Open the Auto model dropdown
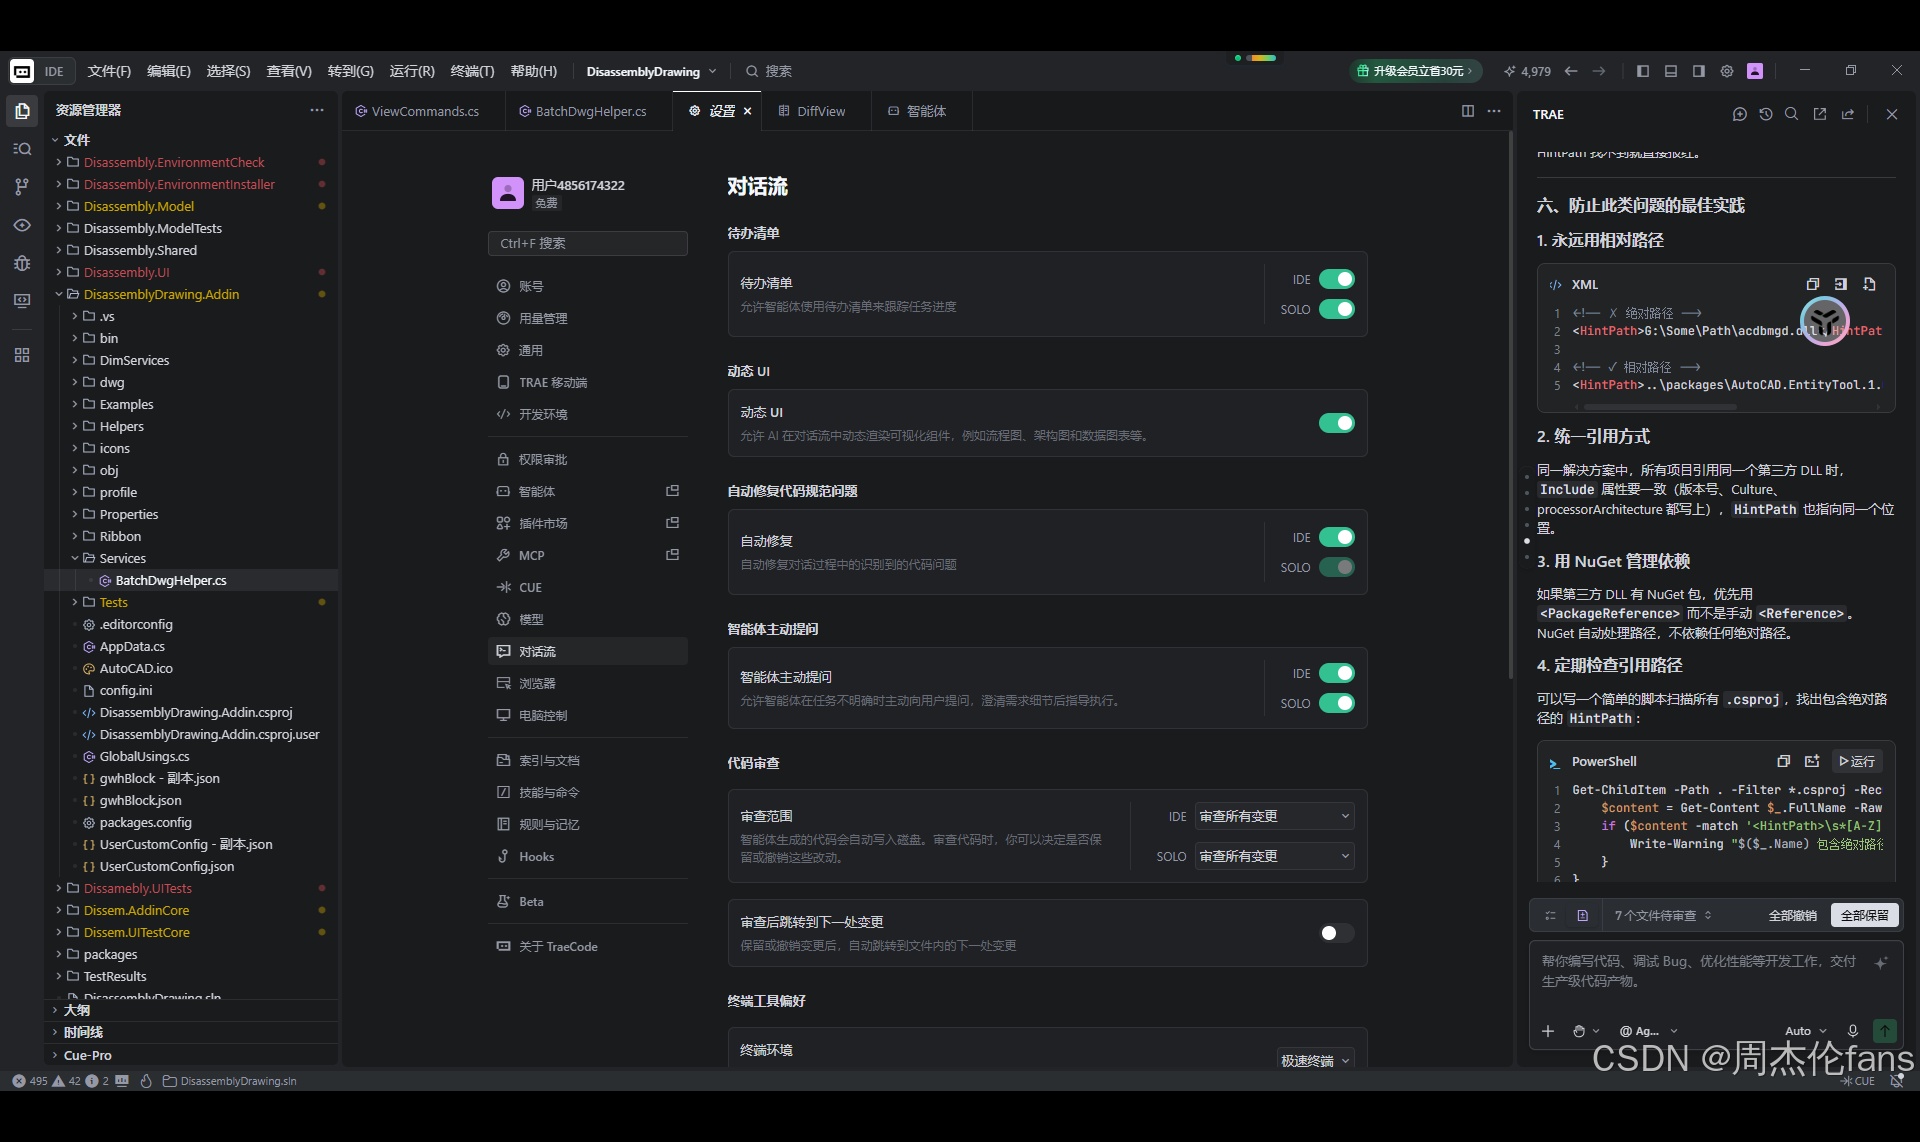 click(x=1805, y=1031)
